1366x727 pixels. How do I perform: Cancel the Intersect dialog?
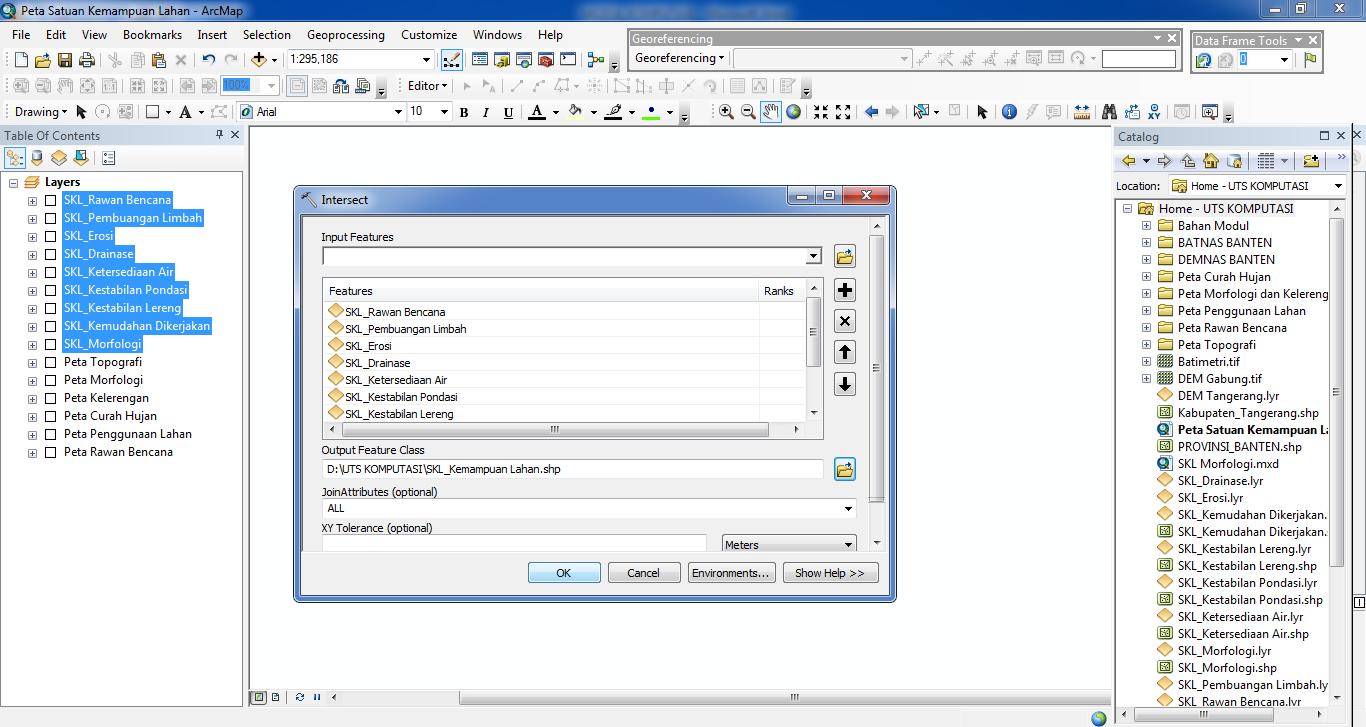coord(643,573)
